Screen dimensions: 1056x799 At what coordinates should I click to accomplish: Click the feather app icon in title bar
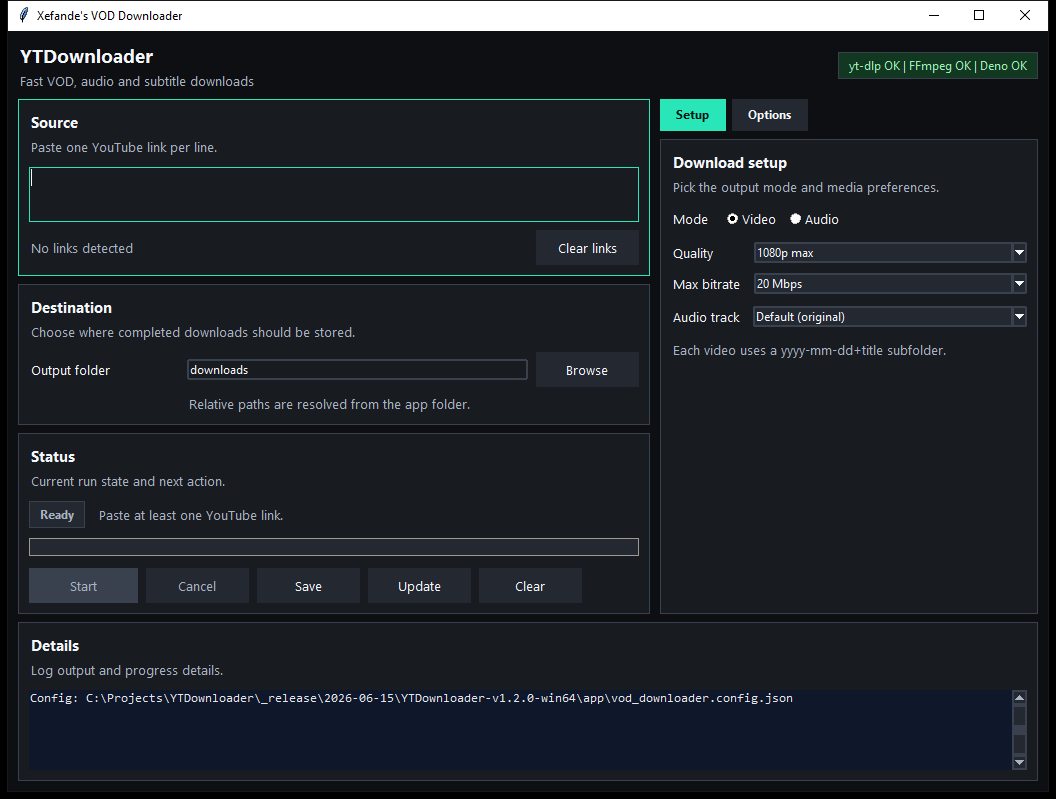point(24,15)
